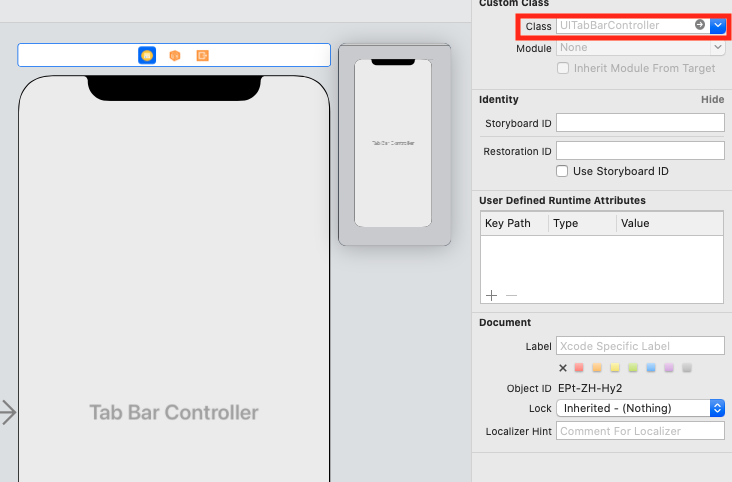Click the Comment For Localizer field

[x=640, y=431]
